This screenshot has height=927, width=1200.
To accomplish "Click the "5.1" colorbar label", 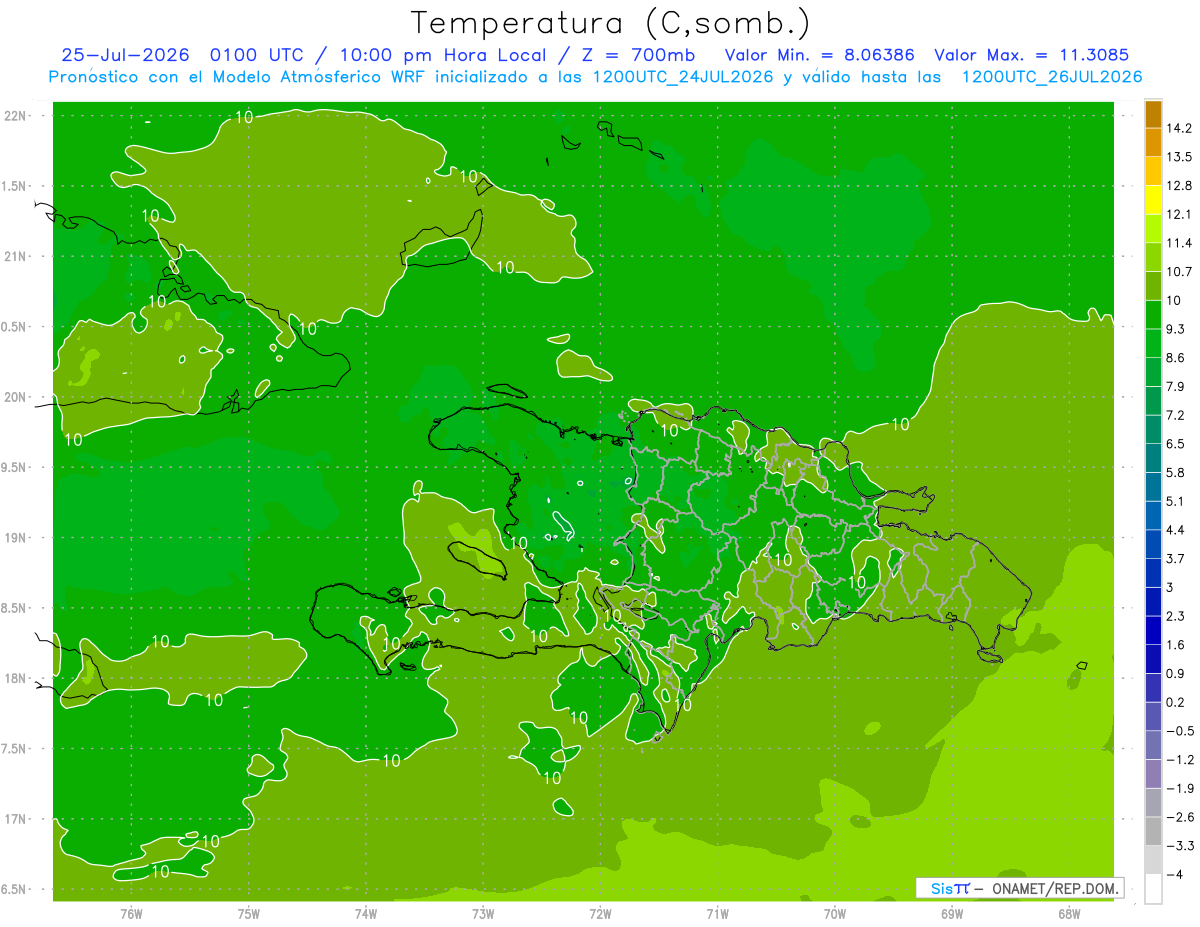I will 1175,501.
